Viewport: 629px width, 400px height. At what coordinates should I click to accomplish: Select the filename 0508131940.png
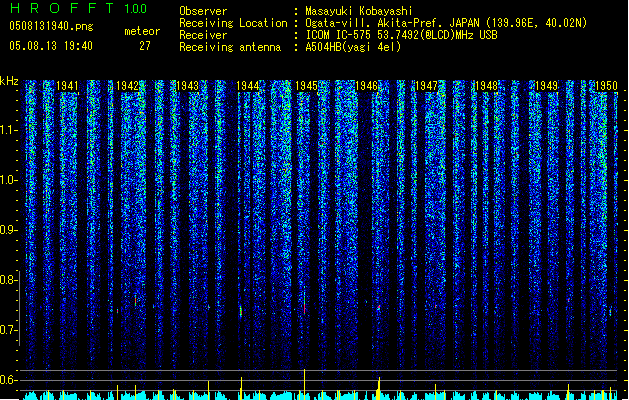click(x=51, y=26)
